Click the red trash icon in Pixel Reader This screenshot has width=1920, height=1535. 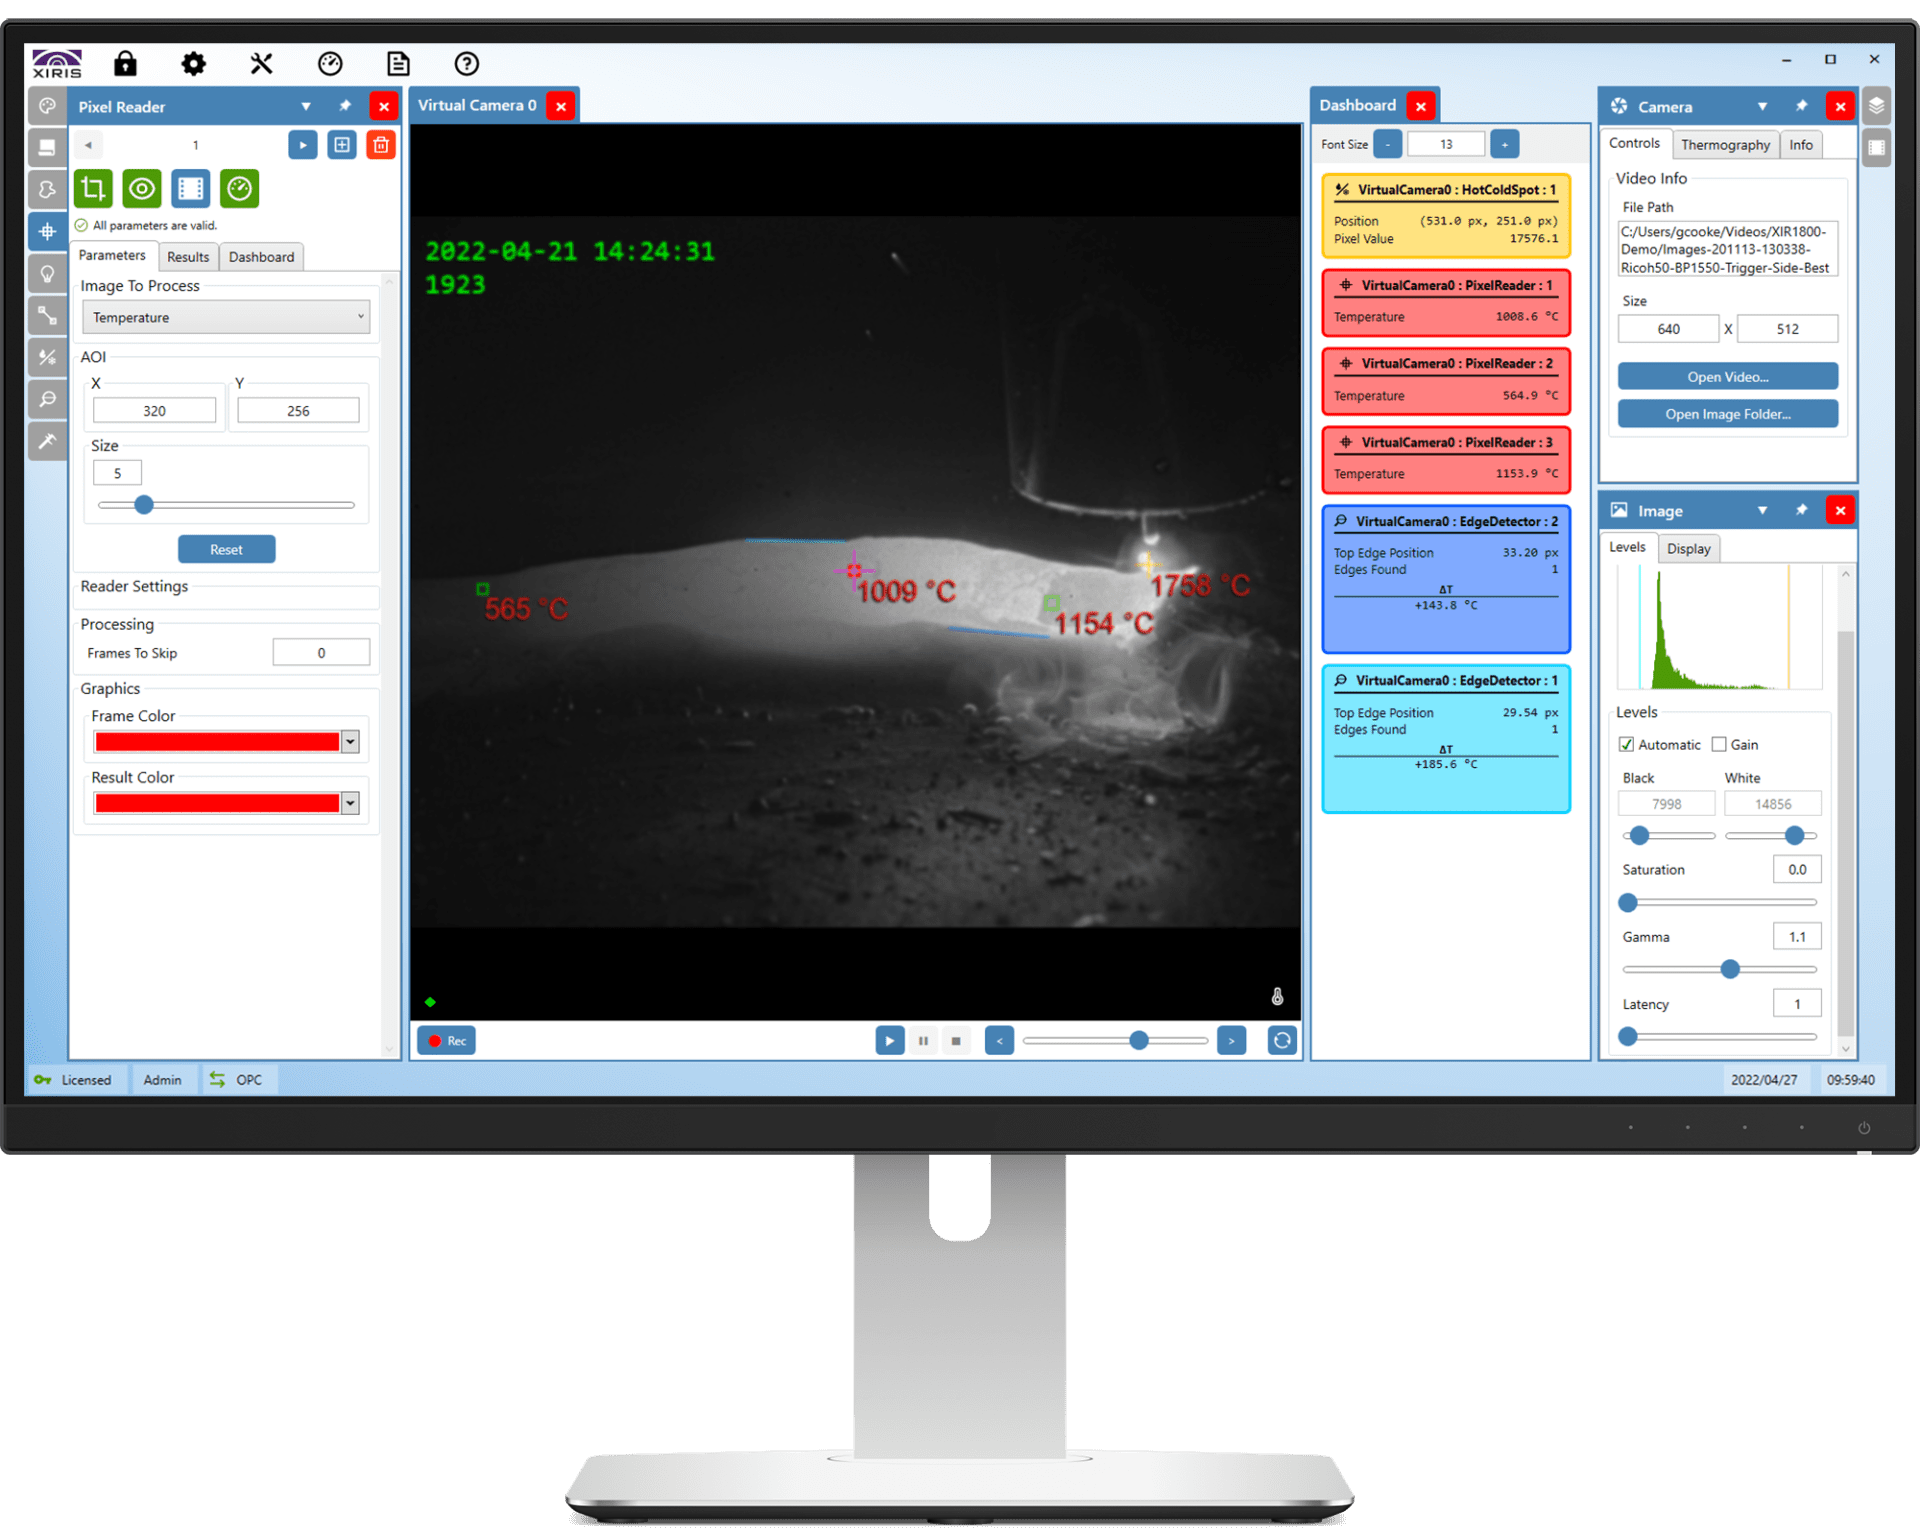point(380,144)
